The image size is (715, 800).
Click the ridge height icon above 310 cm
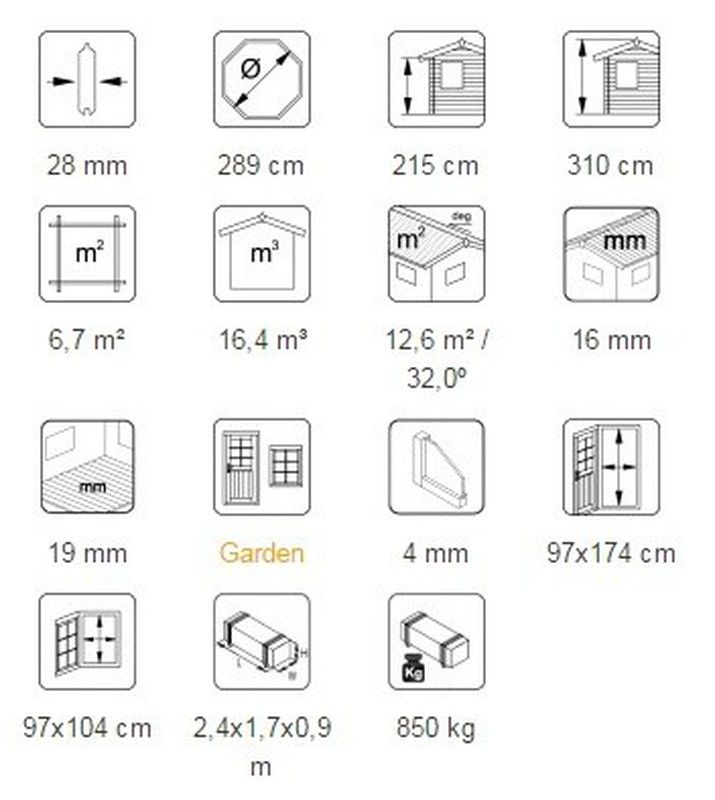point(611,79)
